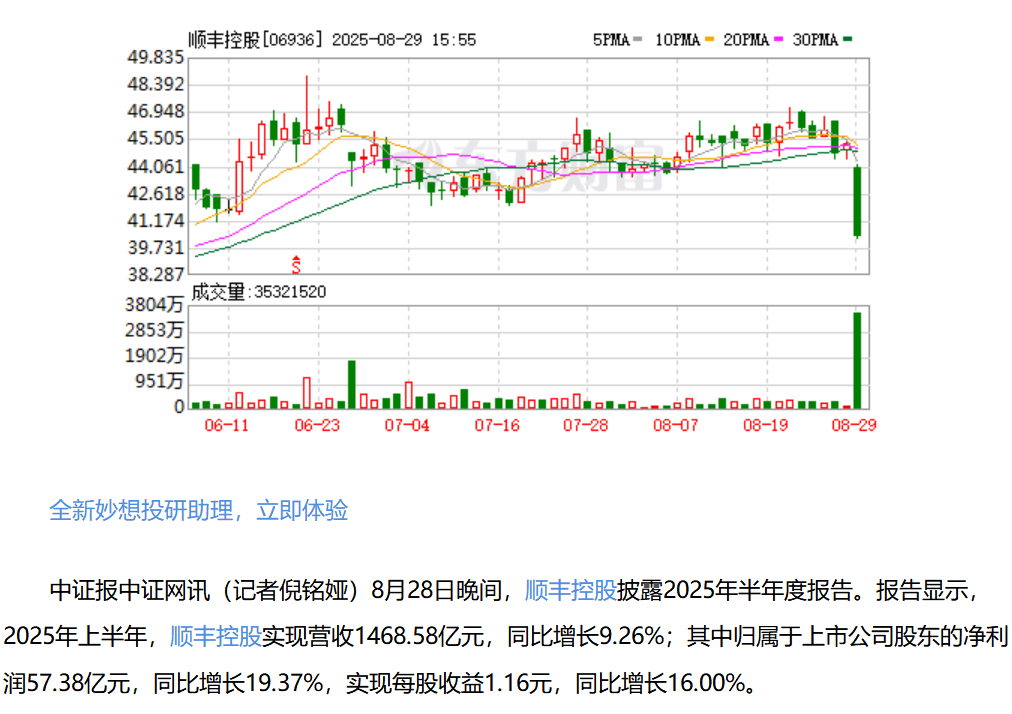
Task: Click the 1902万 volume axis value
Action: [154, 356]
